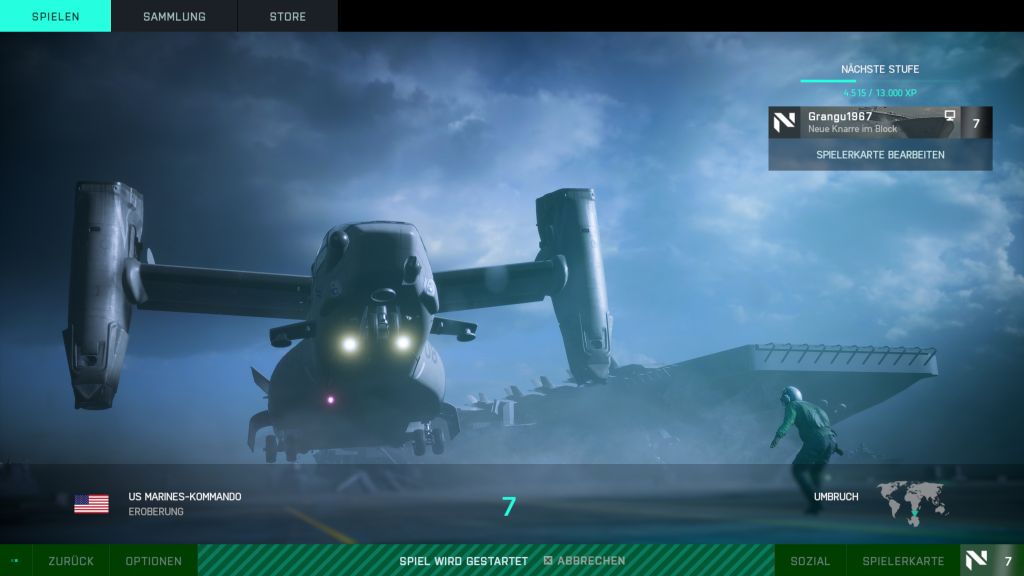Click the title 'Neue Knarre im Block'
This screenshot has width=1024, height=576.
(x=852, y=129)
